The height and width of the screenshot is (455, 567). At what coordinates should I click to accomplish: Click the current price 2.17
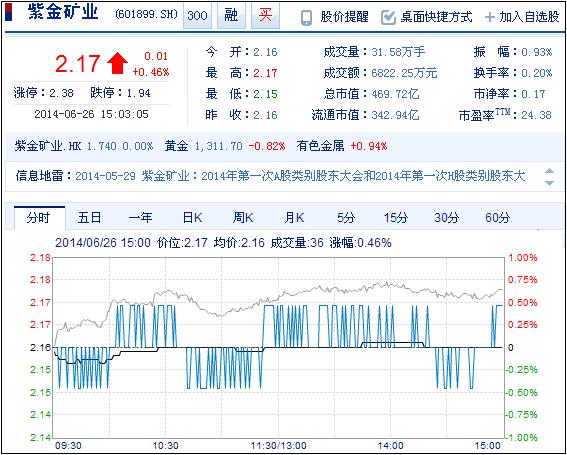[x=77, y=63]
